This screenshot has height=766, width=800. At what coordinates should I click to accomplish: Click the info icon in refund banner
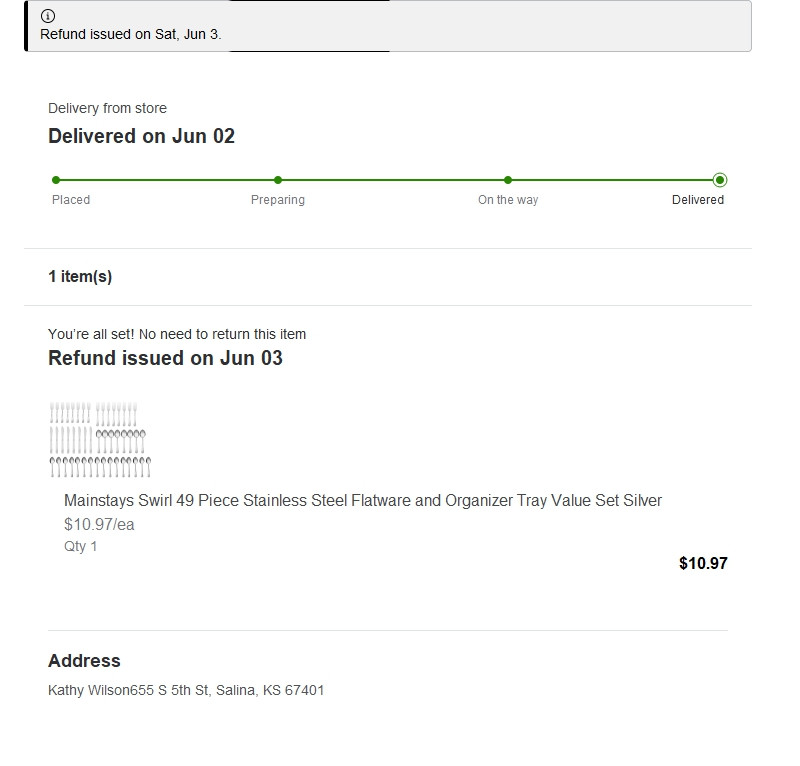(48, 16)
